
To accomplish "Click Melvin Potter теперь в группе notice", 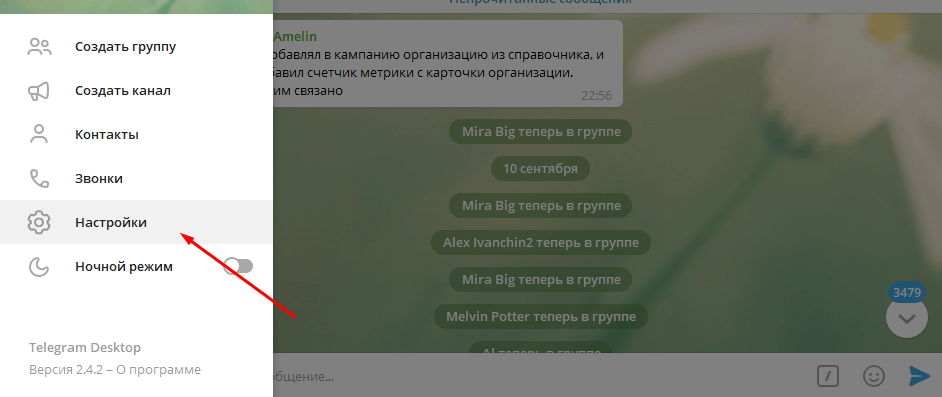I will click(x=541, y=316).
